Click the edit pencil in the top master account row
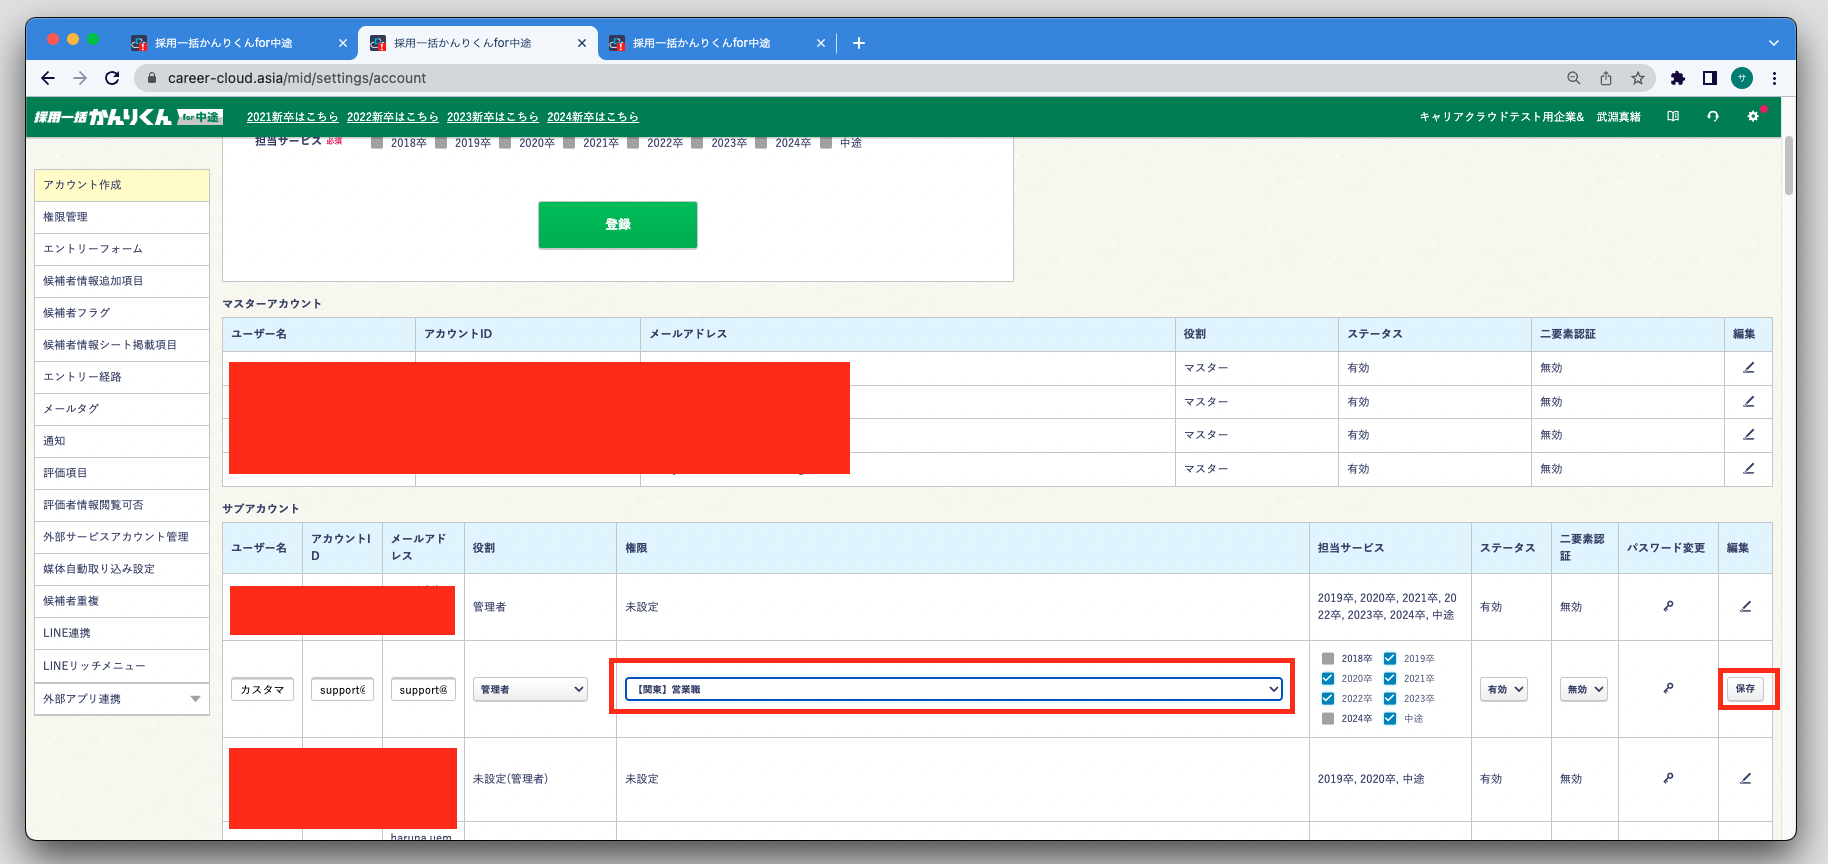Viewport: 1828px width, 864px height. 1749,367
